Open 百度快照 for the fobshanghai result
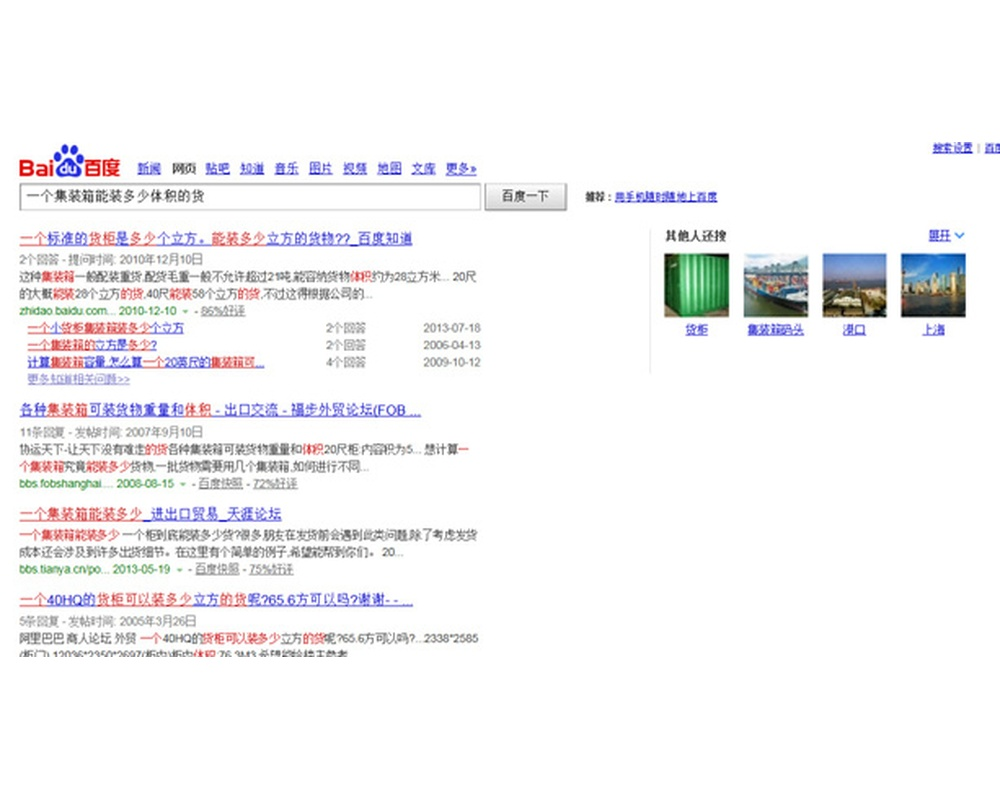This screenshot has height=800, width=1000. 221,484
